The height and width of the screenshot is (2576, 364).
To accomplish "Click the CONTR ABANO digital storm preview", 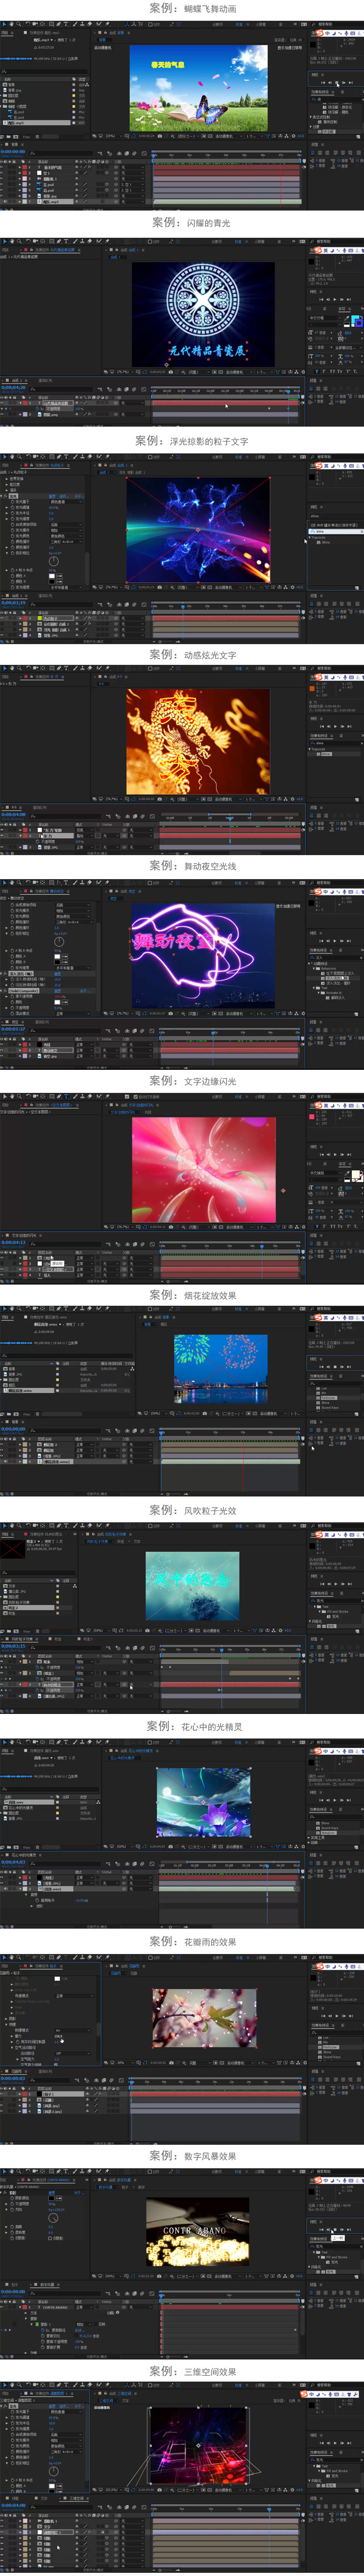I will [x=197, y=2232].
